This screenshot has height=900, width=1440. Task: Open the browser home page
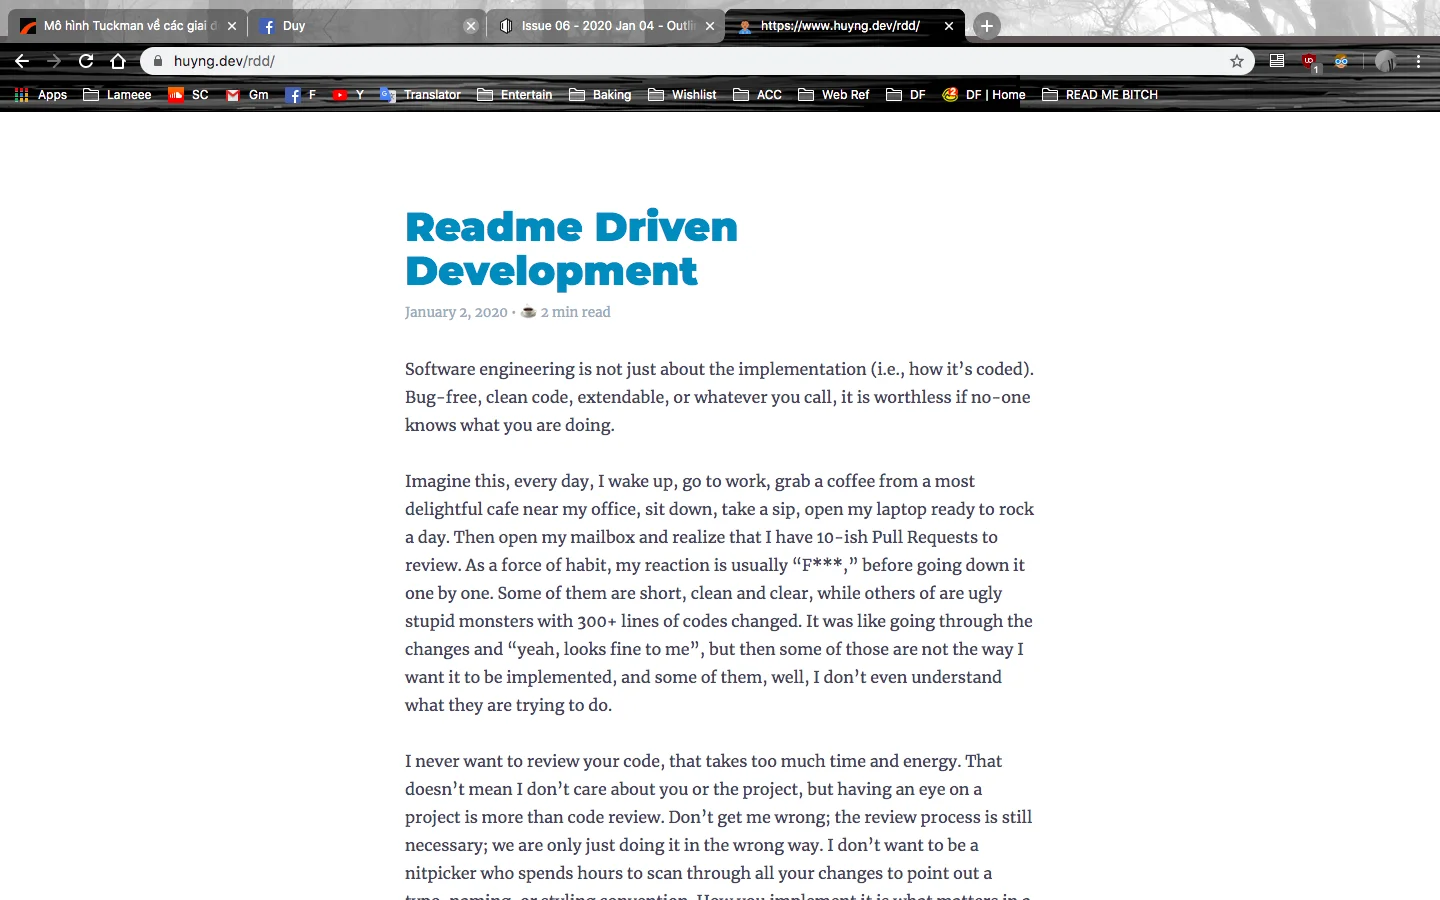click(118, 61)
